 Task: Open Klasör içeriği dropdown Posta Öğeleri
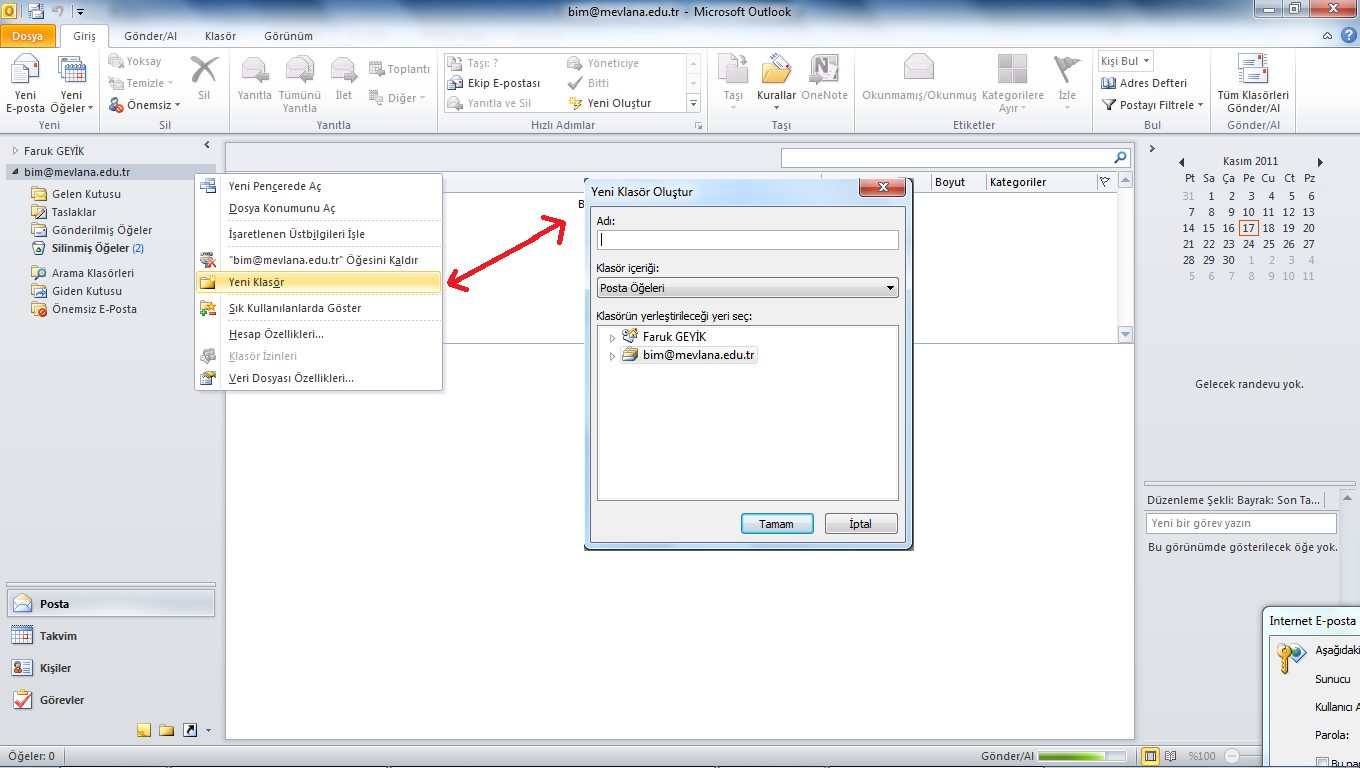click(x=748, y=288)
